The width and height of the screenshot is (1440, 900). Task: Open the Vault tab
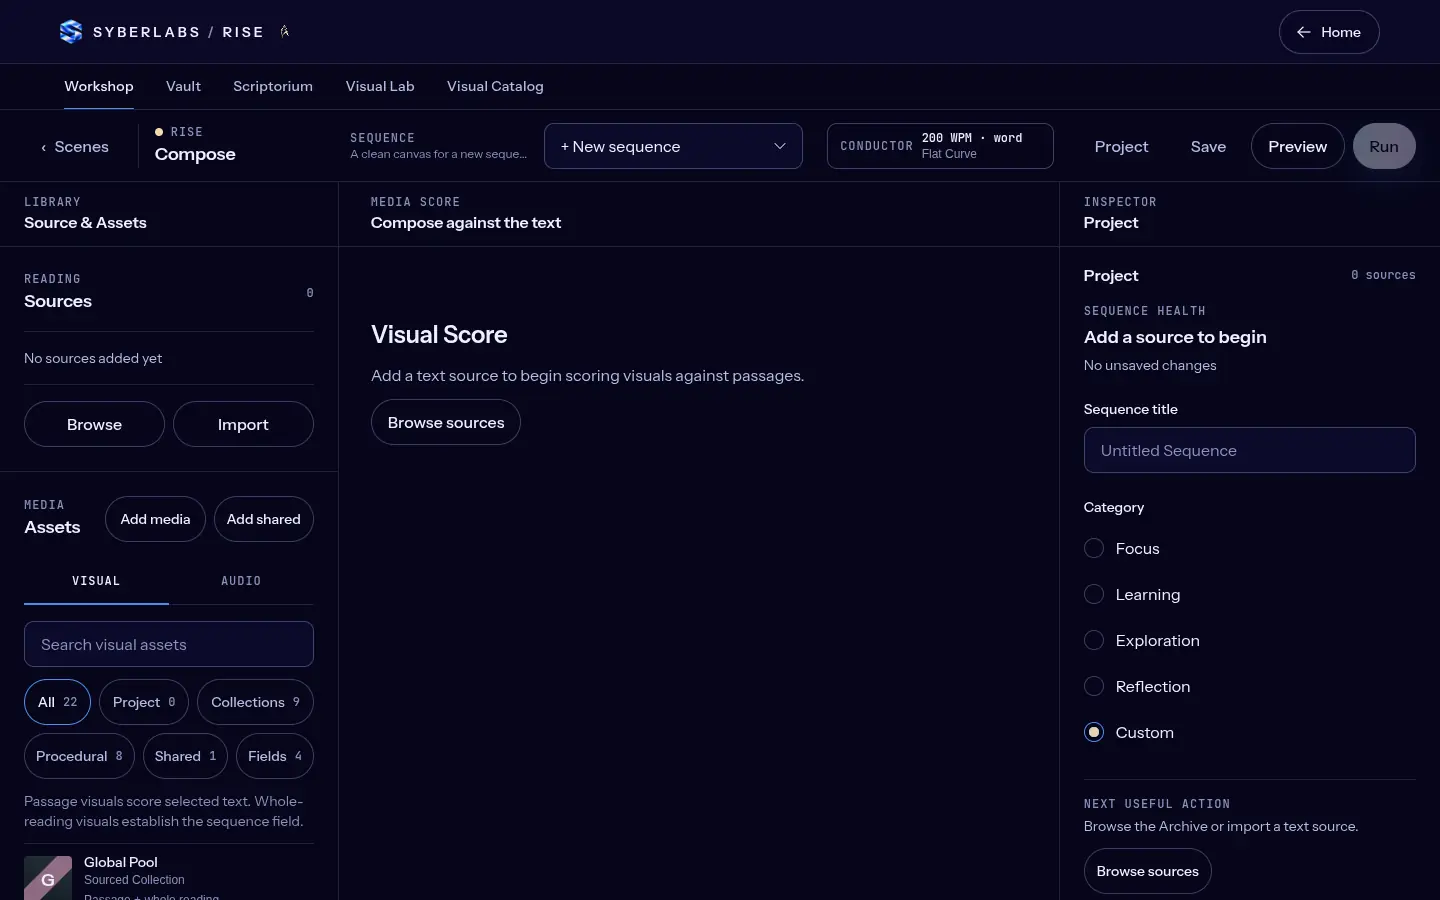click(x=183, y=86)
